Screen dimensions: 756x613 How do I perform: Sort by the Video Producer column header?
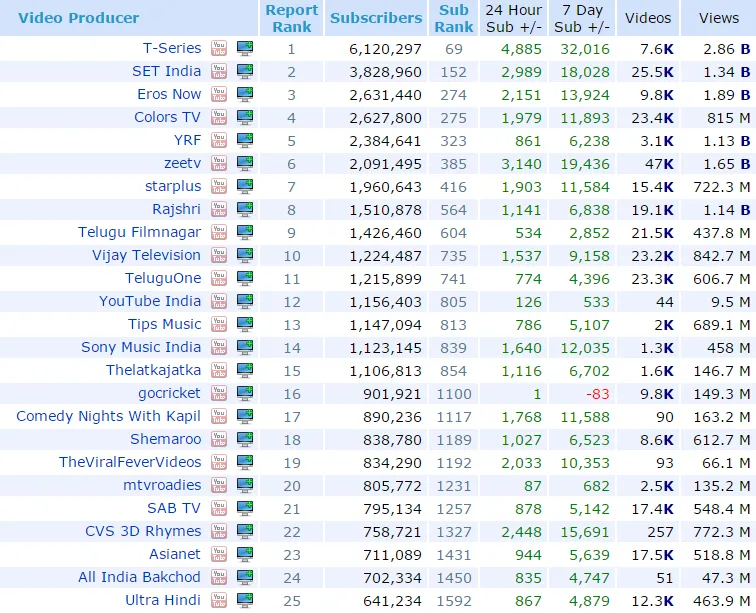[x=79, y=18]
